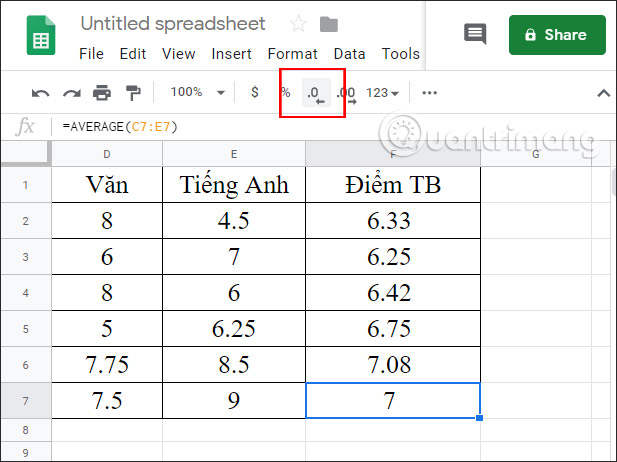Screen dimensions: 617x462
Task: Apply percent format icon
Action: [x=285, y=92]
